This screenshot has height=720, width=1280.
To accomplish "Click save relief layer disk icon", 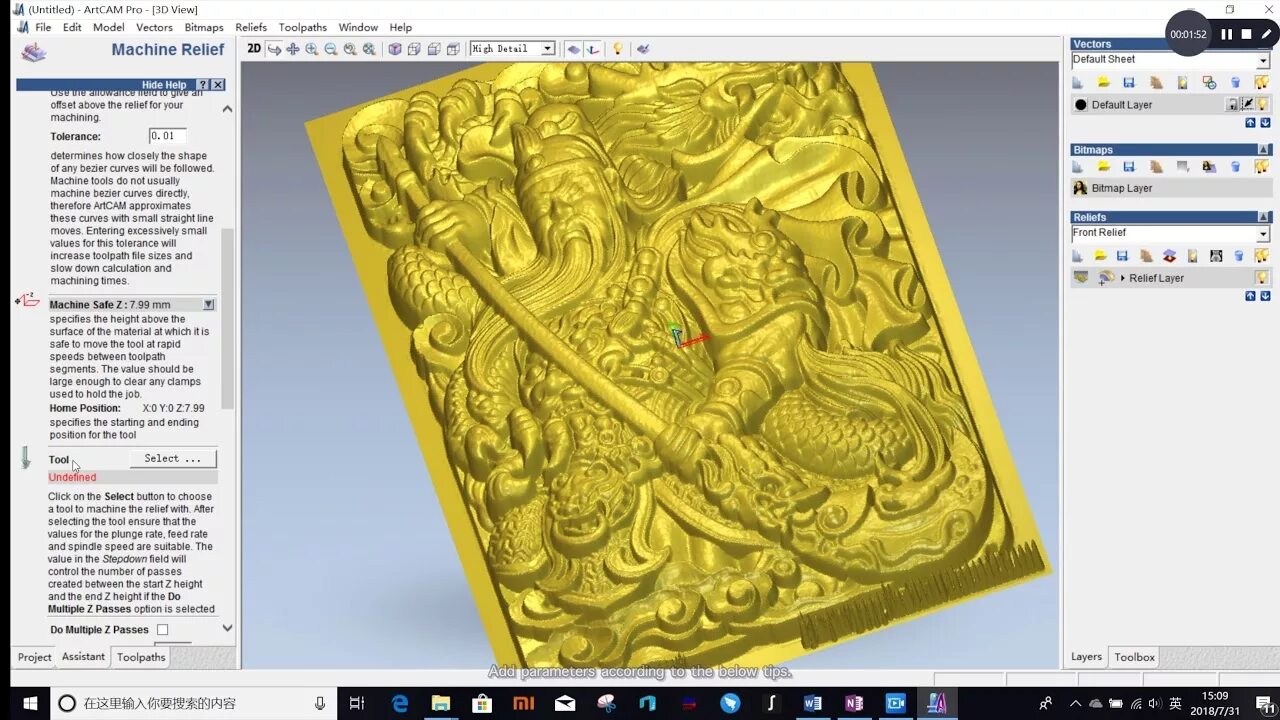I will pyautogui.click(x=1122, y=256).
